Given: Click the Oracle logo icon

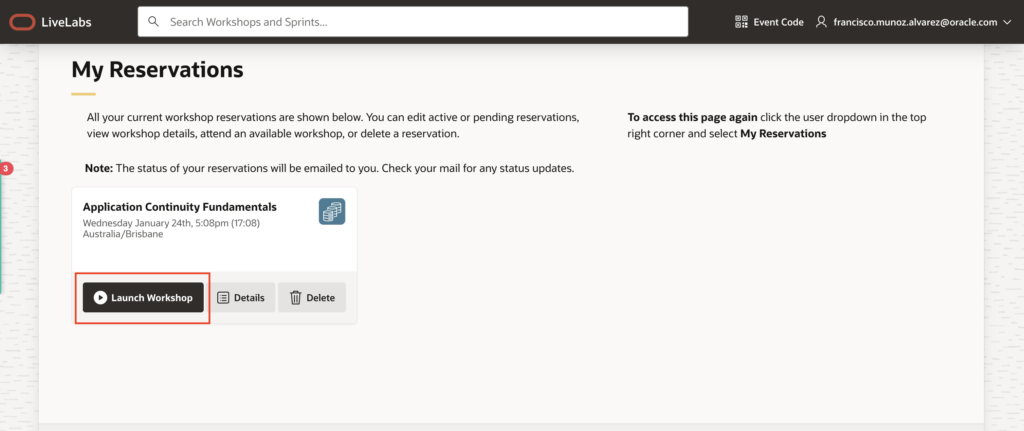Looking at the screenshot, I should pos(22,22).
